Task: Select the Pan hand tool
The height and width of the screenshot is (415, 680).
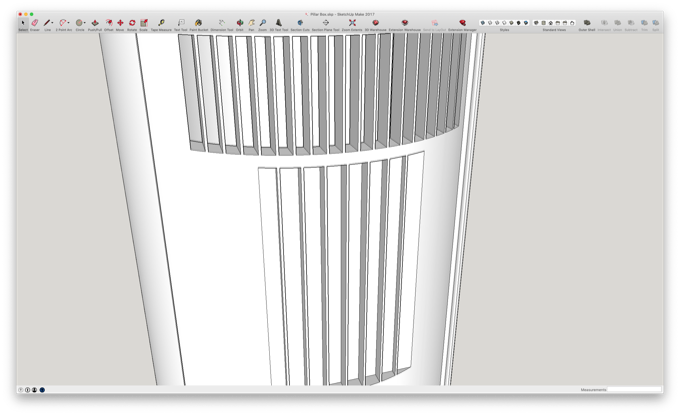Action: point(251,23)
